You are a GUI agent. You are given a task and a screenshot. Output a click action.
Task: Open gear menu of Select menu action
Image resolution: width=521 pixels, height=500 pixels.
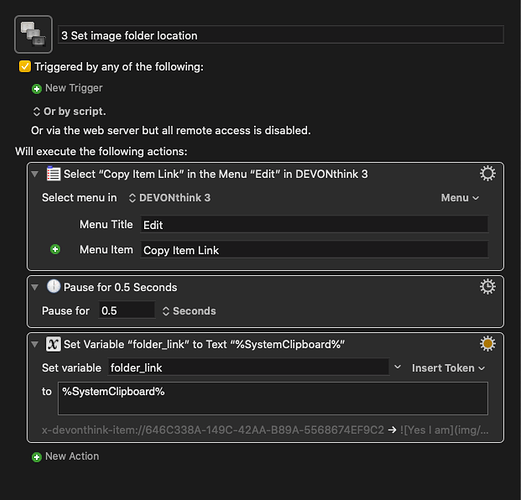tap(487, 174)
